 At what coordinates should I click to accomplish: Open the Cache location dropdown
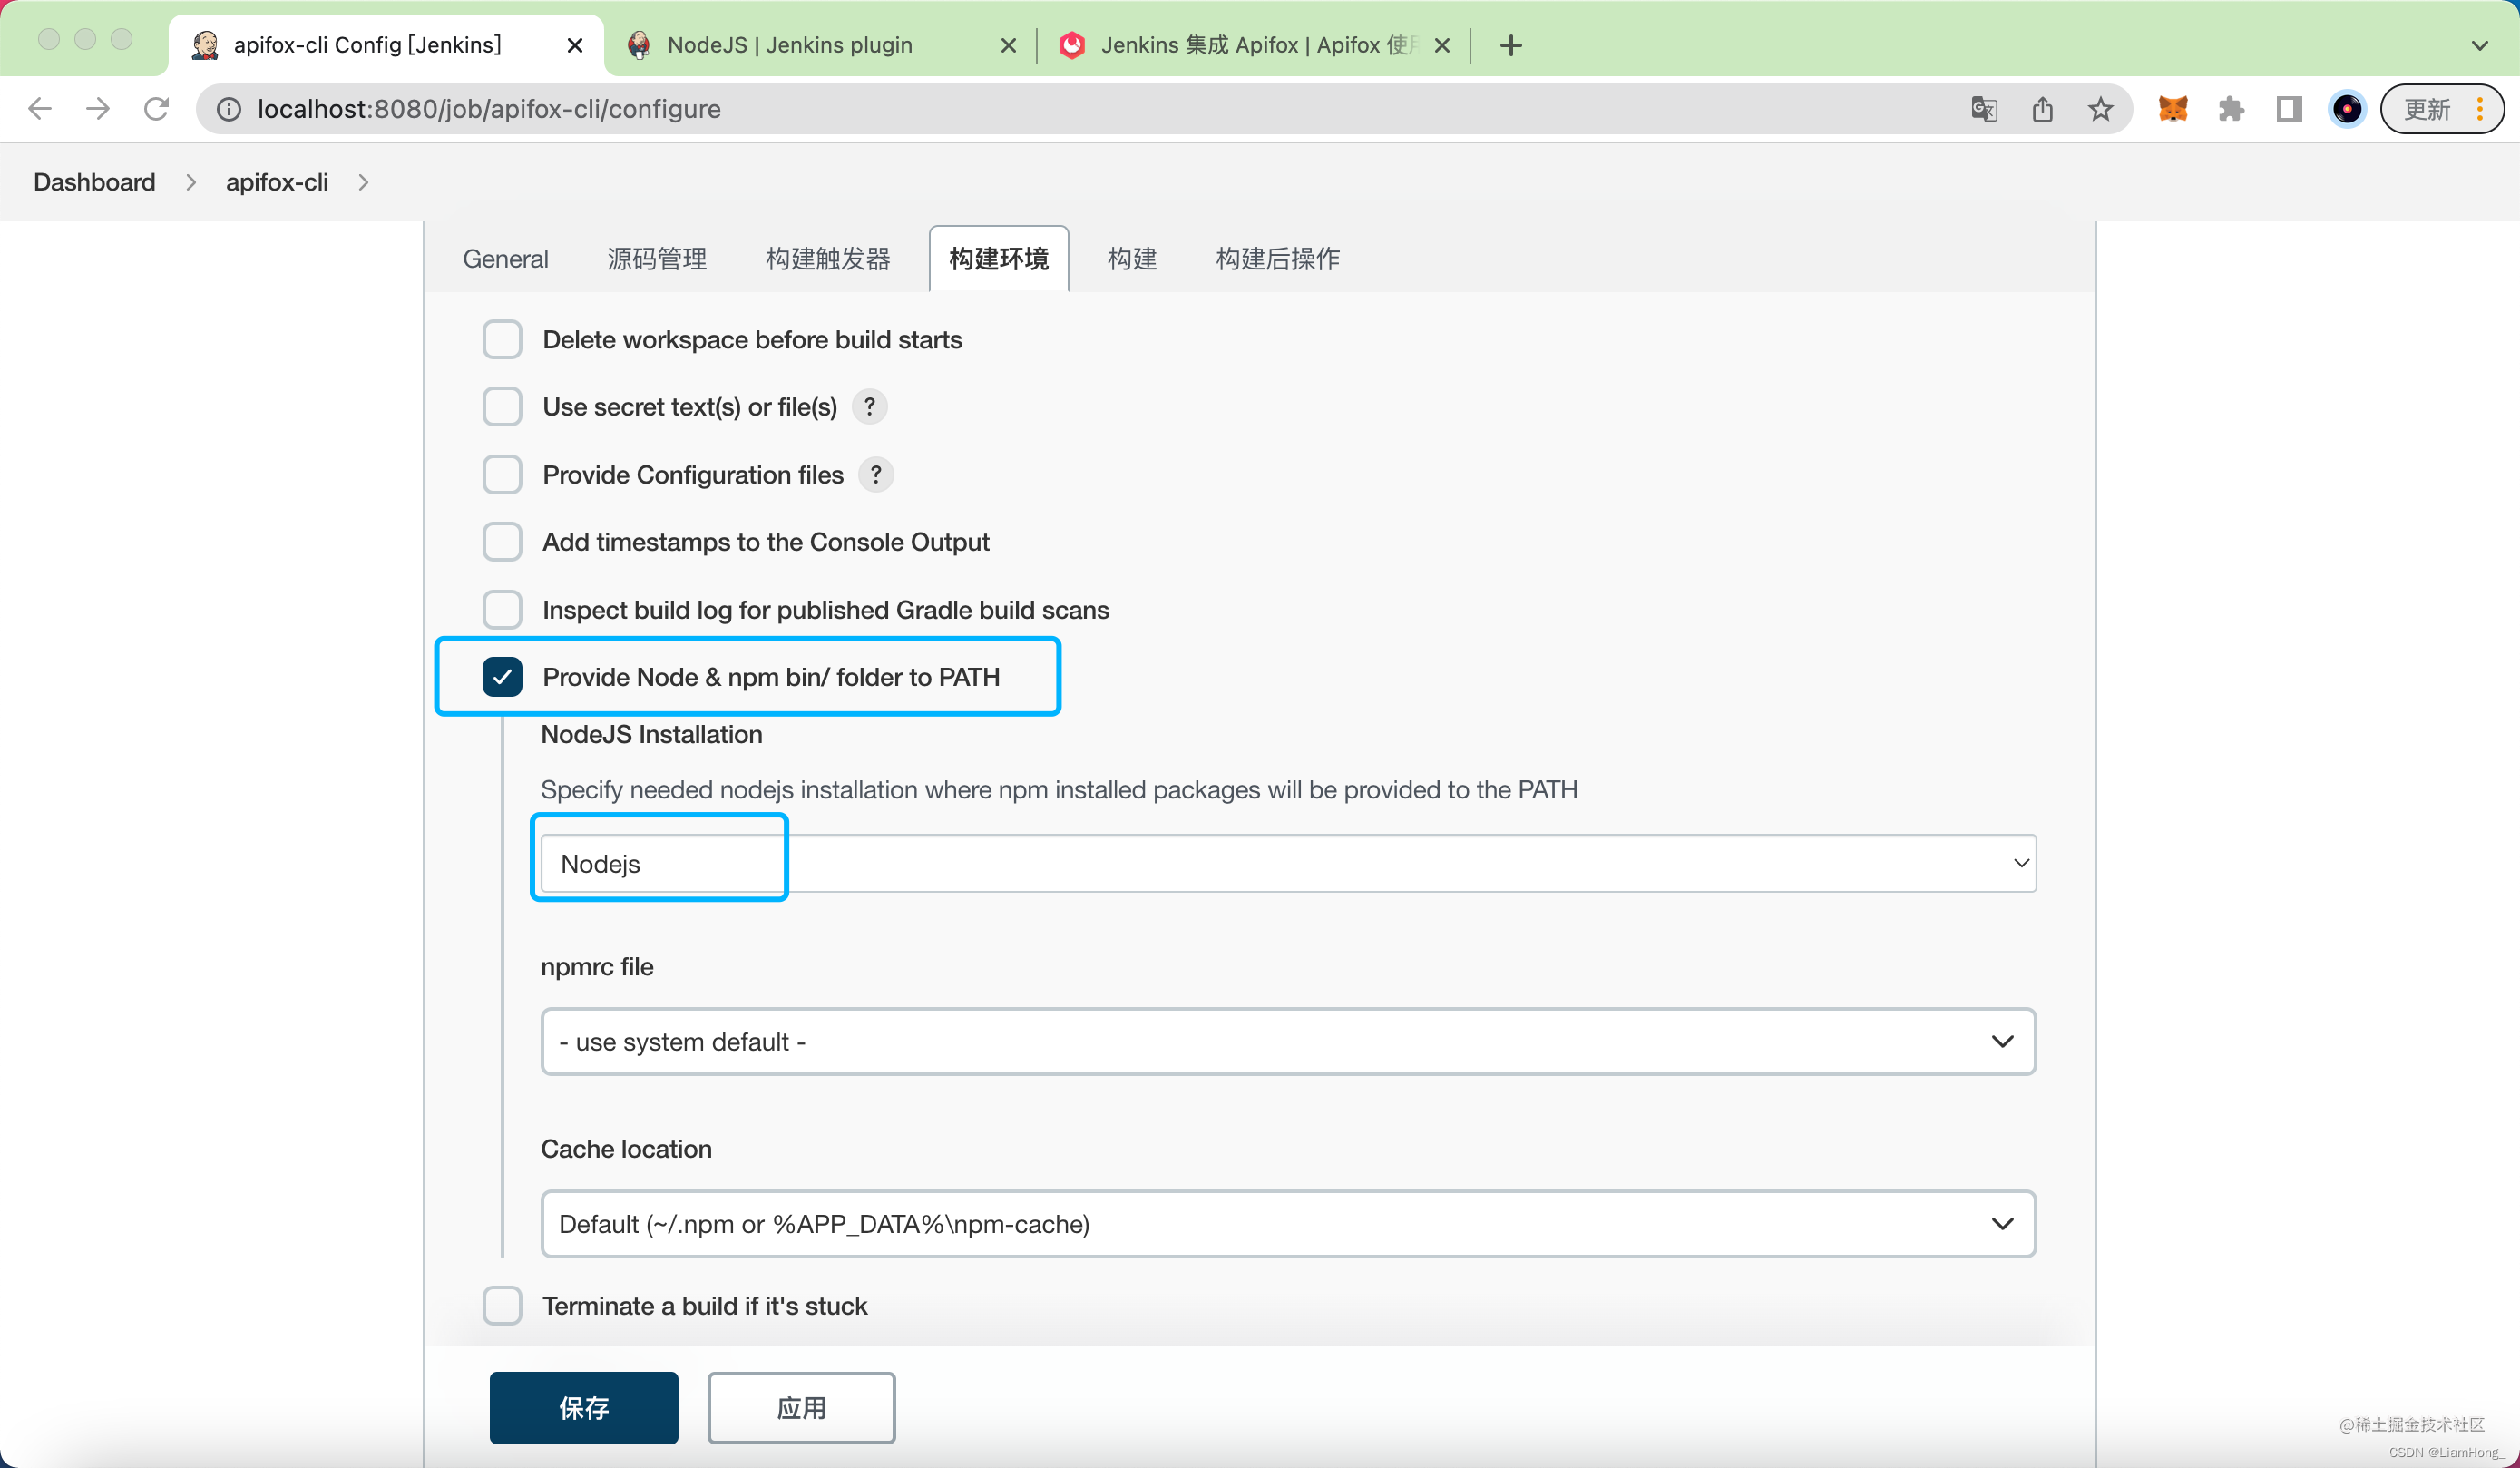[x=1288, y=1223]
